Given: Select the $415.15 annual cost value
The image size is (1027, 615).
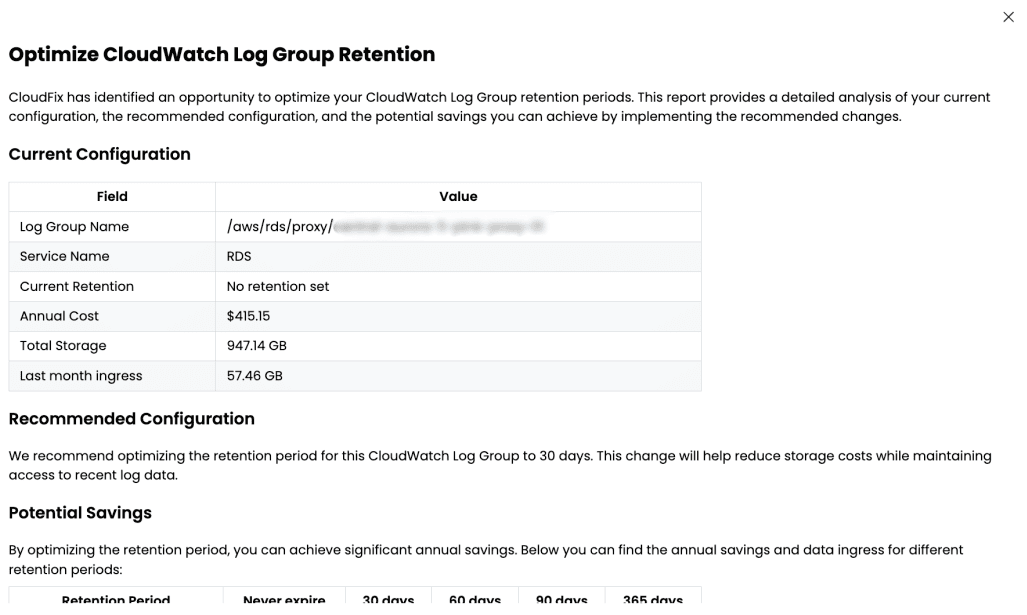Looking at the screenshot, I should click(248, 316).
